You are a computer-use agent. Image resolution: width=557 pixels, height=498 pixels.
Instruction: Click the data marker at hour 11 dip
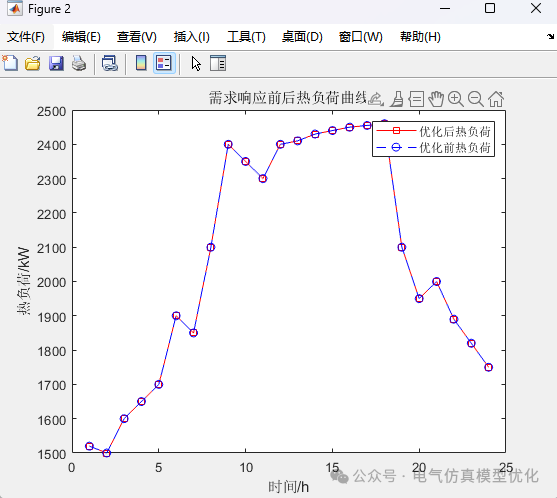click(263, 179)
